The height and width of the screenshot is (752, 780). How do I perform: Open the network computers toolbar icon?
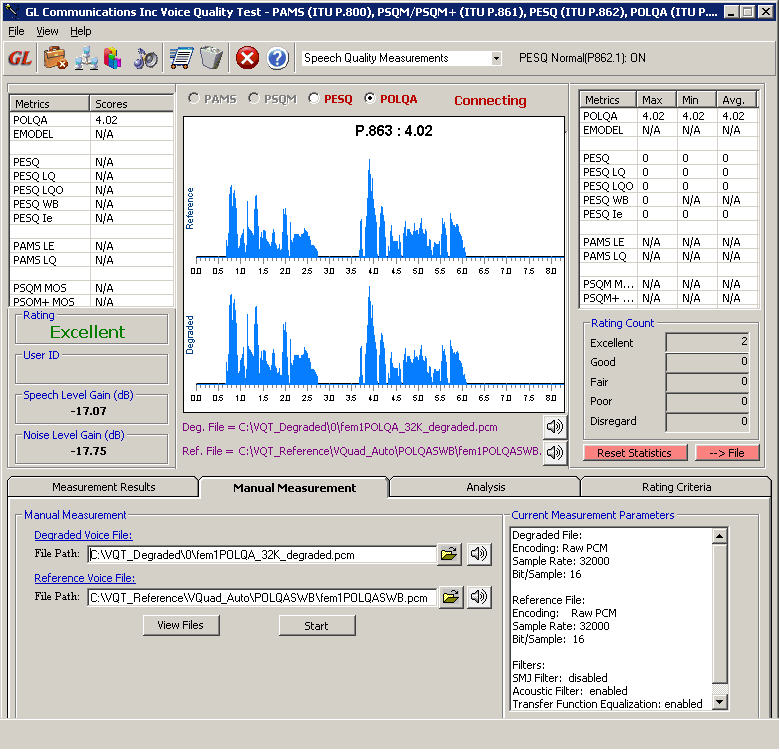86,58
